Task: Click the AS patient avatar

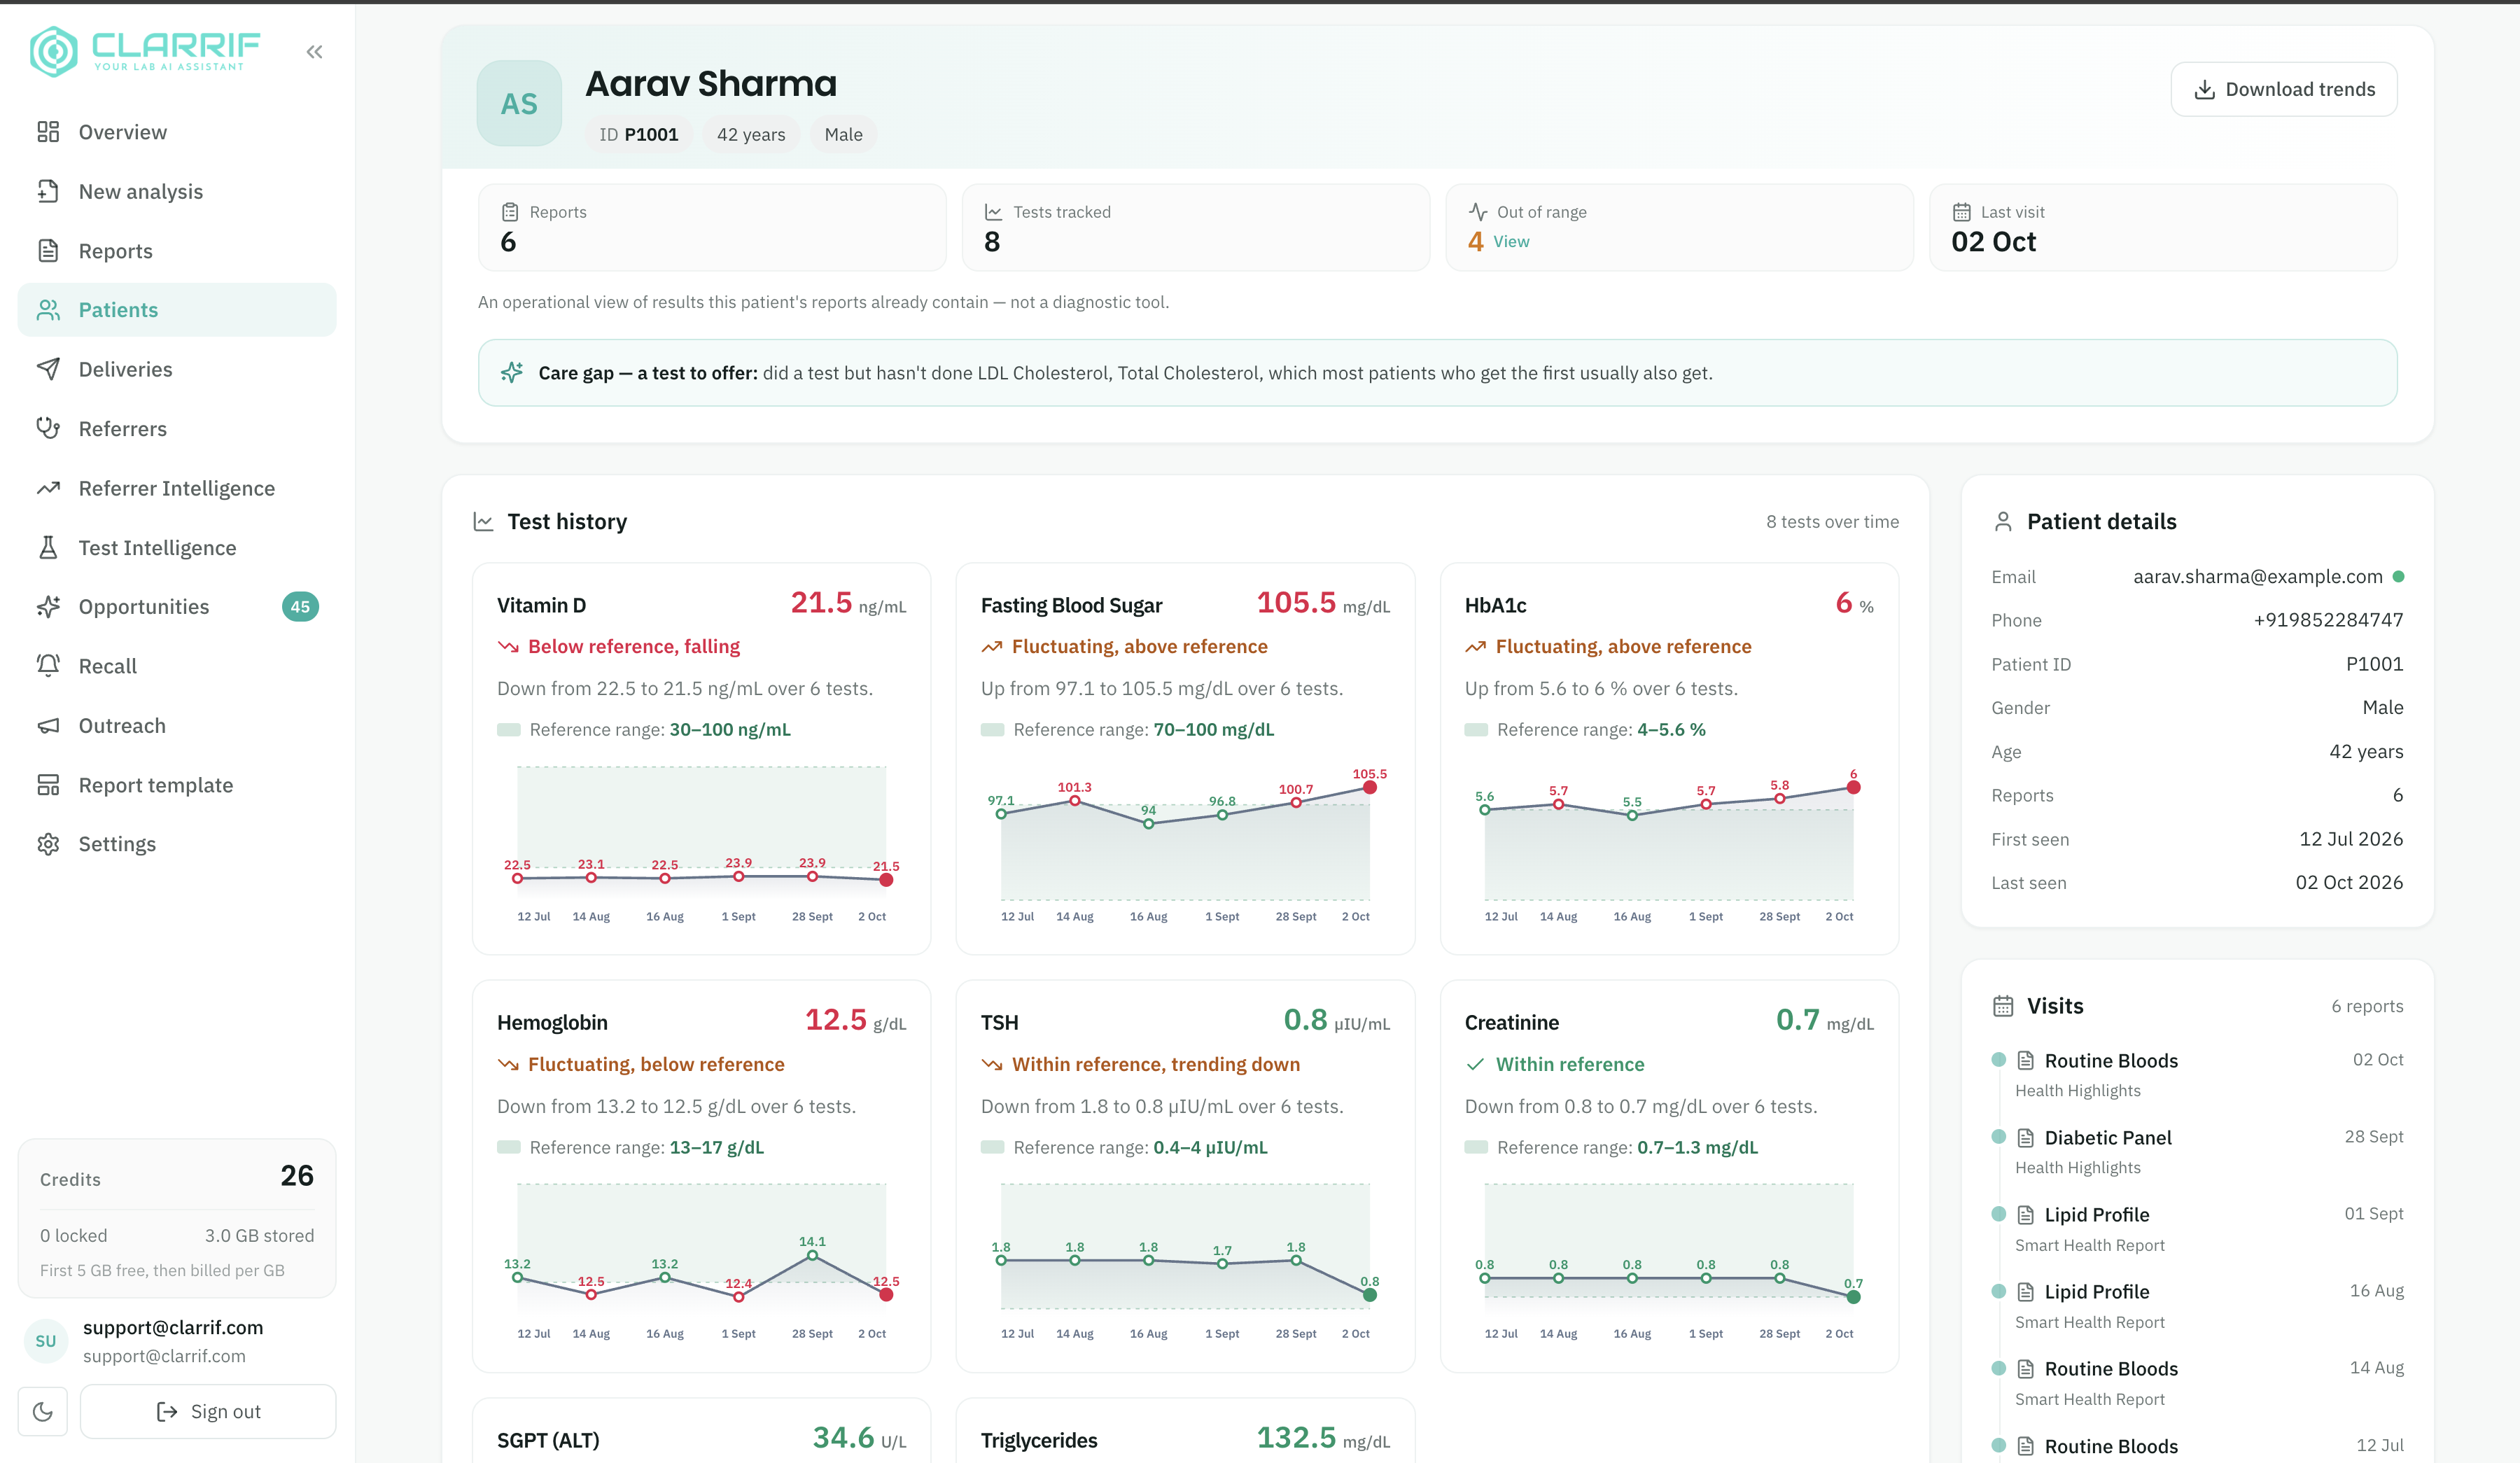Action: tap(519, 103)
